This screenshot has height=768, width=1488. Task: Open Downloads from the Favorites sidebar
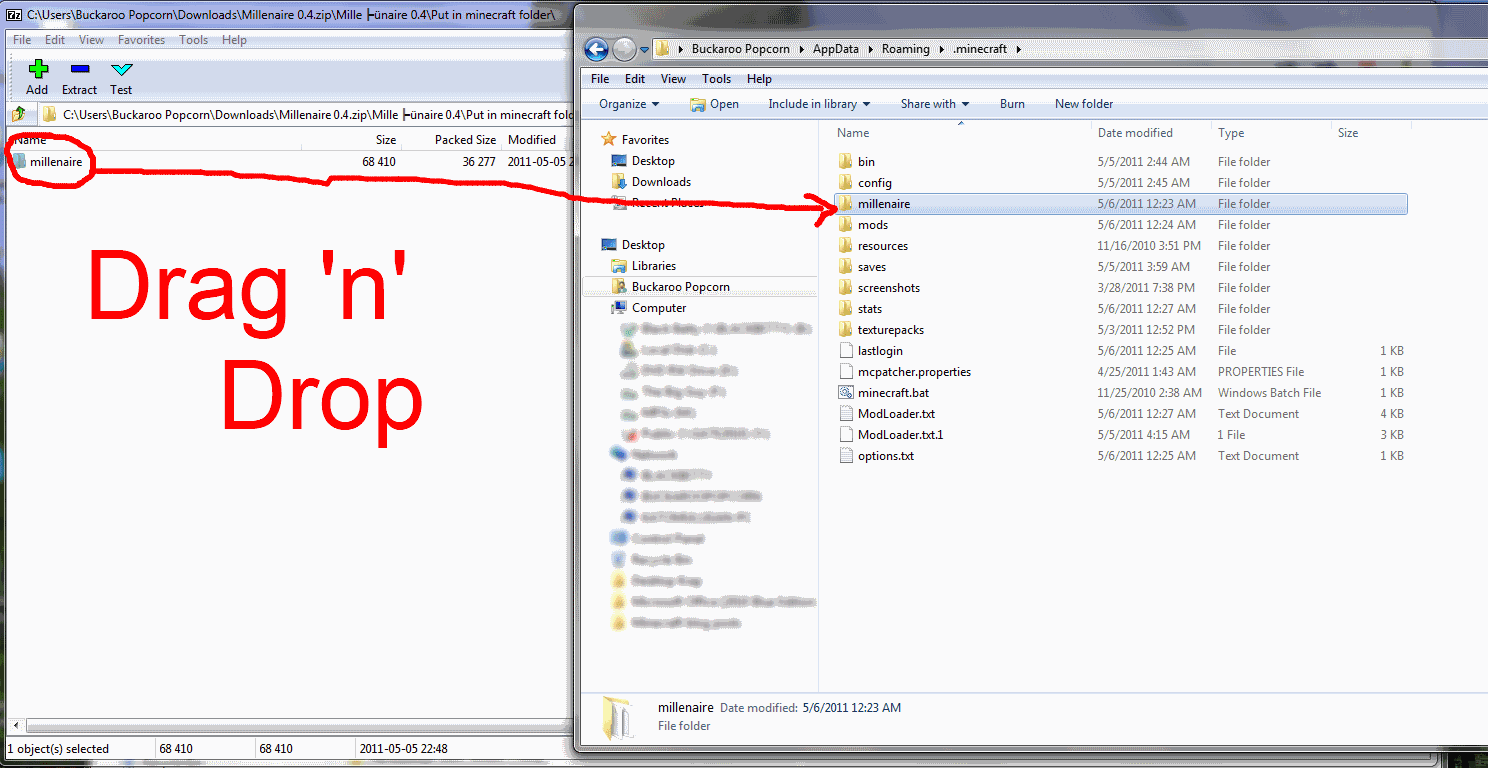(659, 181)
